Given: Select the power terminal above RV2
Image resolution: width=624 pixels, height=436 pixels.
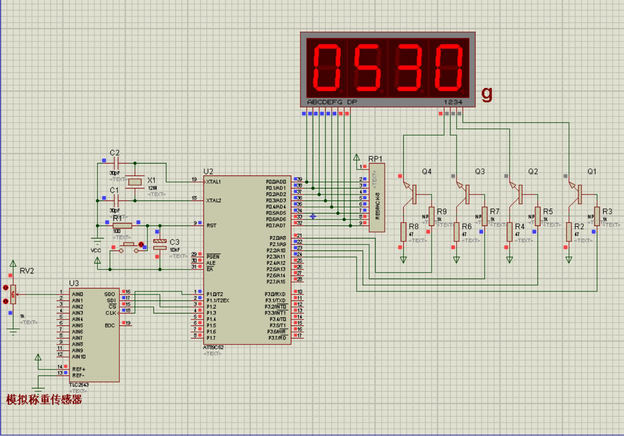Looking at the screenshot, I should pos(13,264).
